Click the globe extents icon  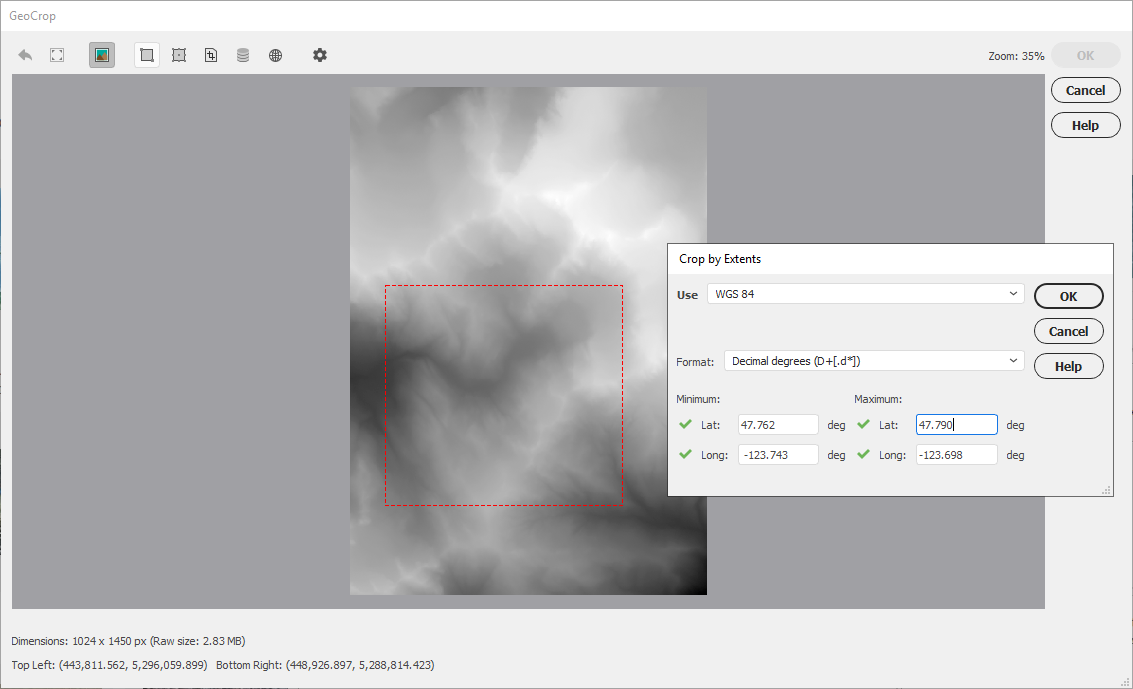(275, 55)
